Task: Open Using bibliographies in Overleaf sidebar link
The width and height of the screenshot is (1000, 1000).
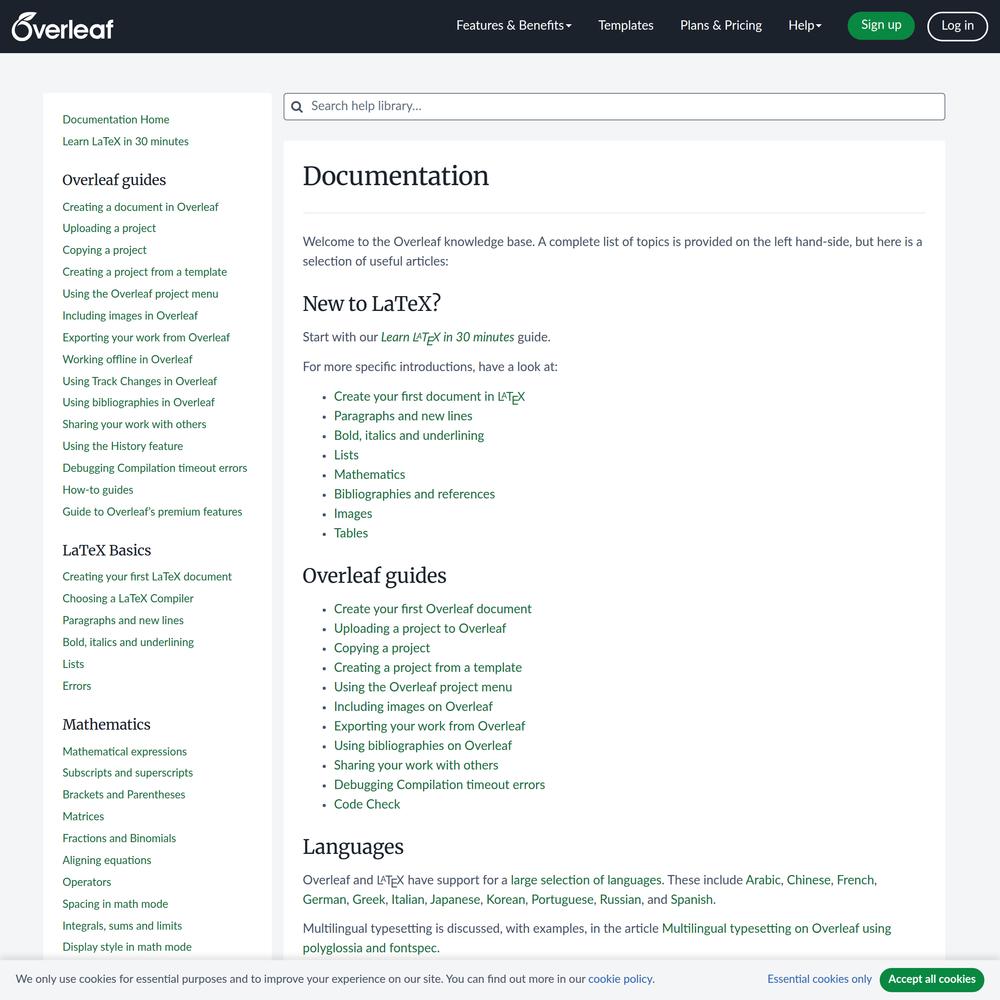Action: (x=138, y=402)
